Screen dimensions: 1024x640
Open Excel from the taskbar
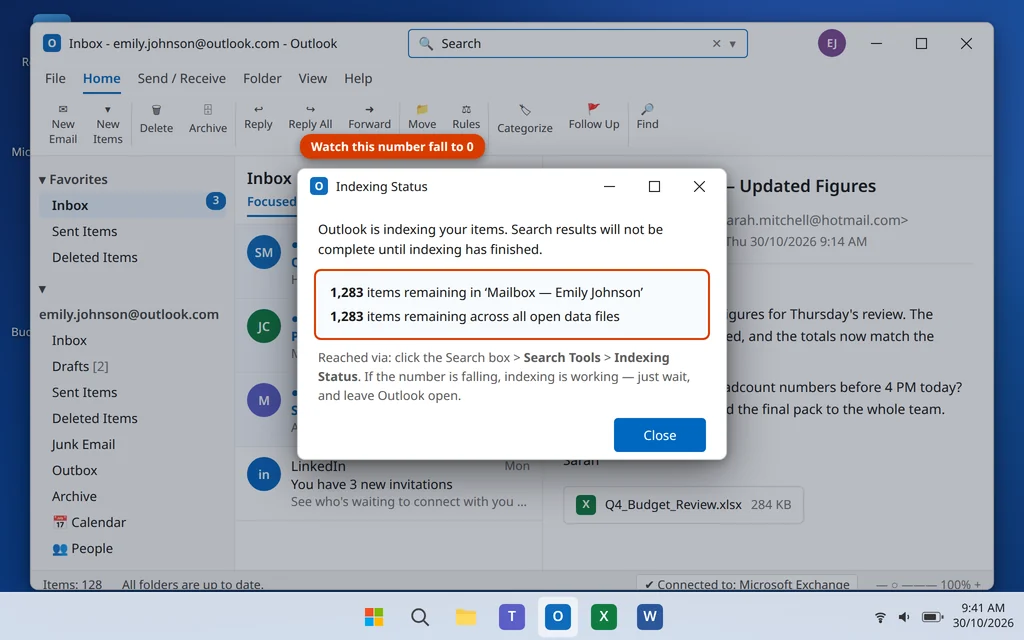(603, 616)
